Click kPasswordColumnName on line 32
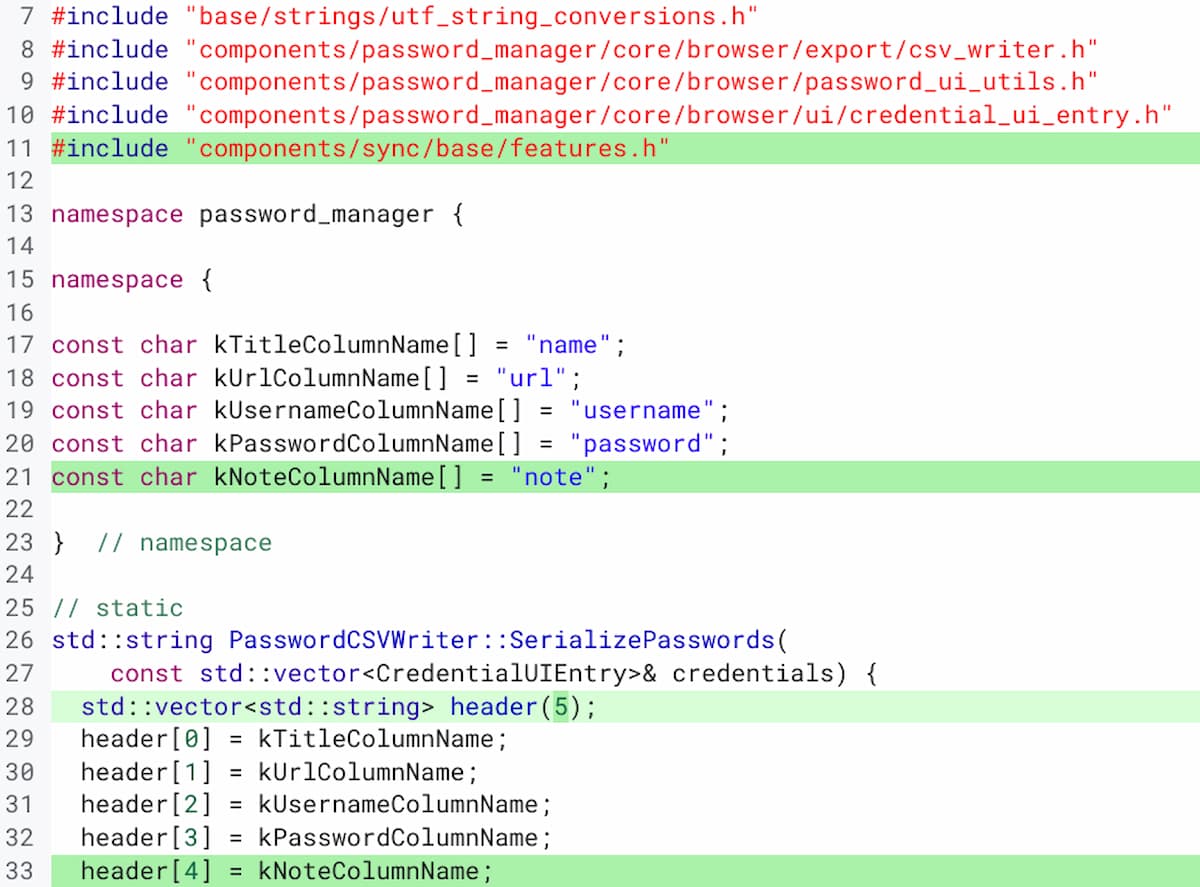The height and width of the screenshot is (887, 1200). (397, 838)
